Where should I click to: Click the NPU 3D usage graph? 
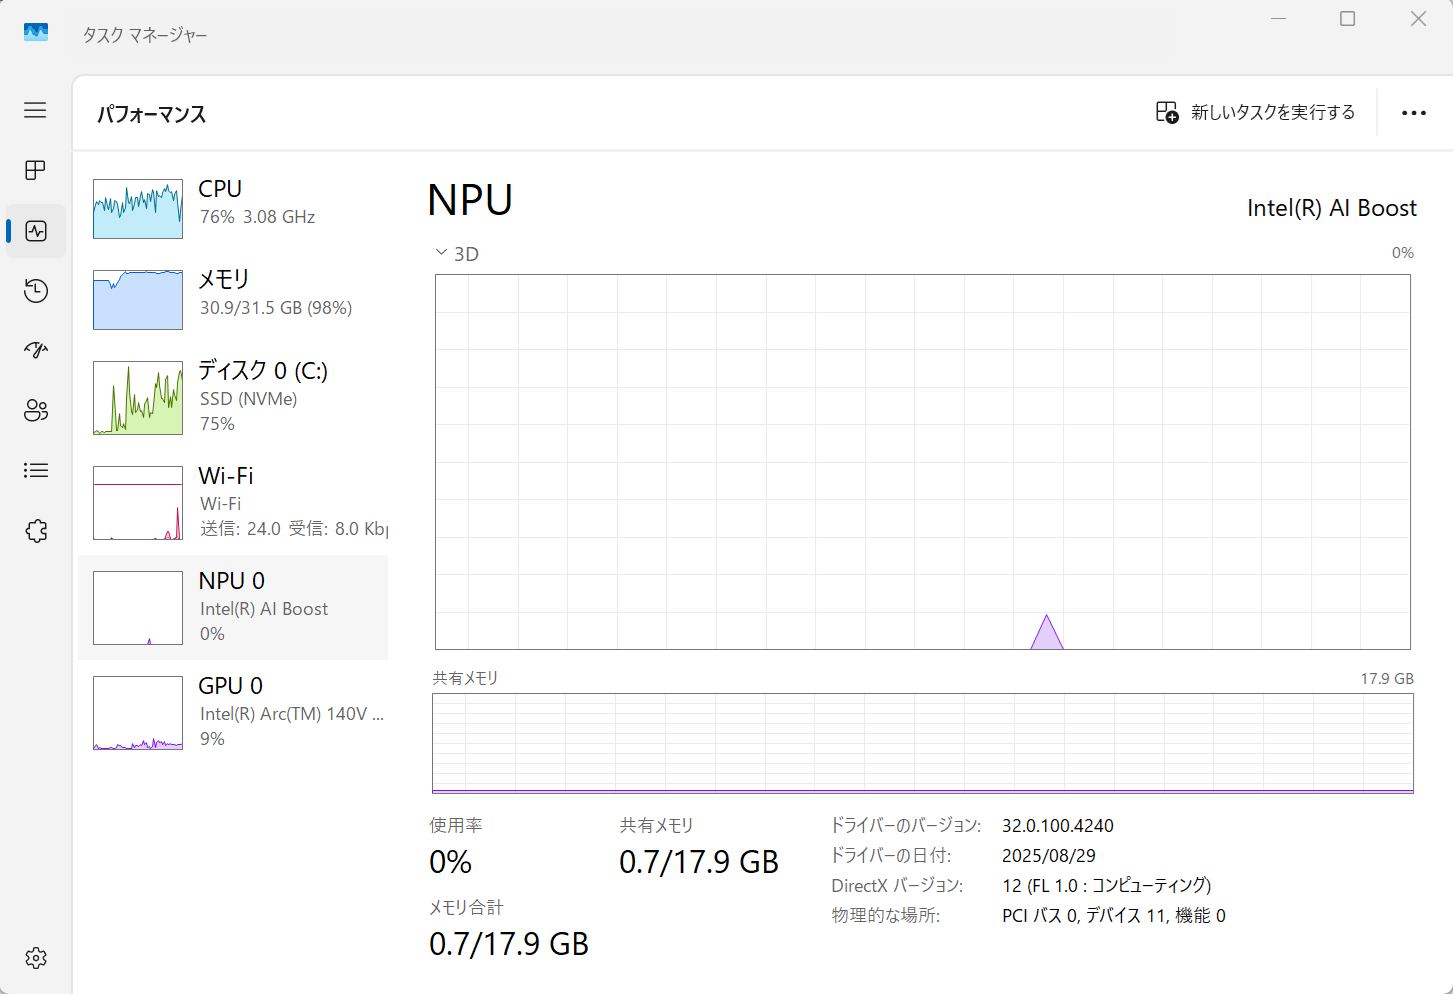[923, 462]
